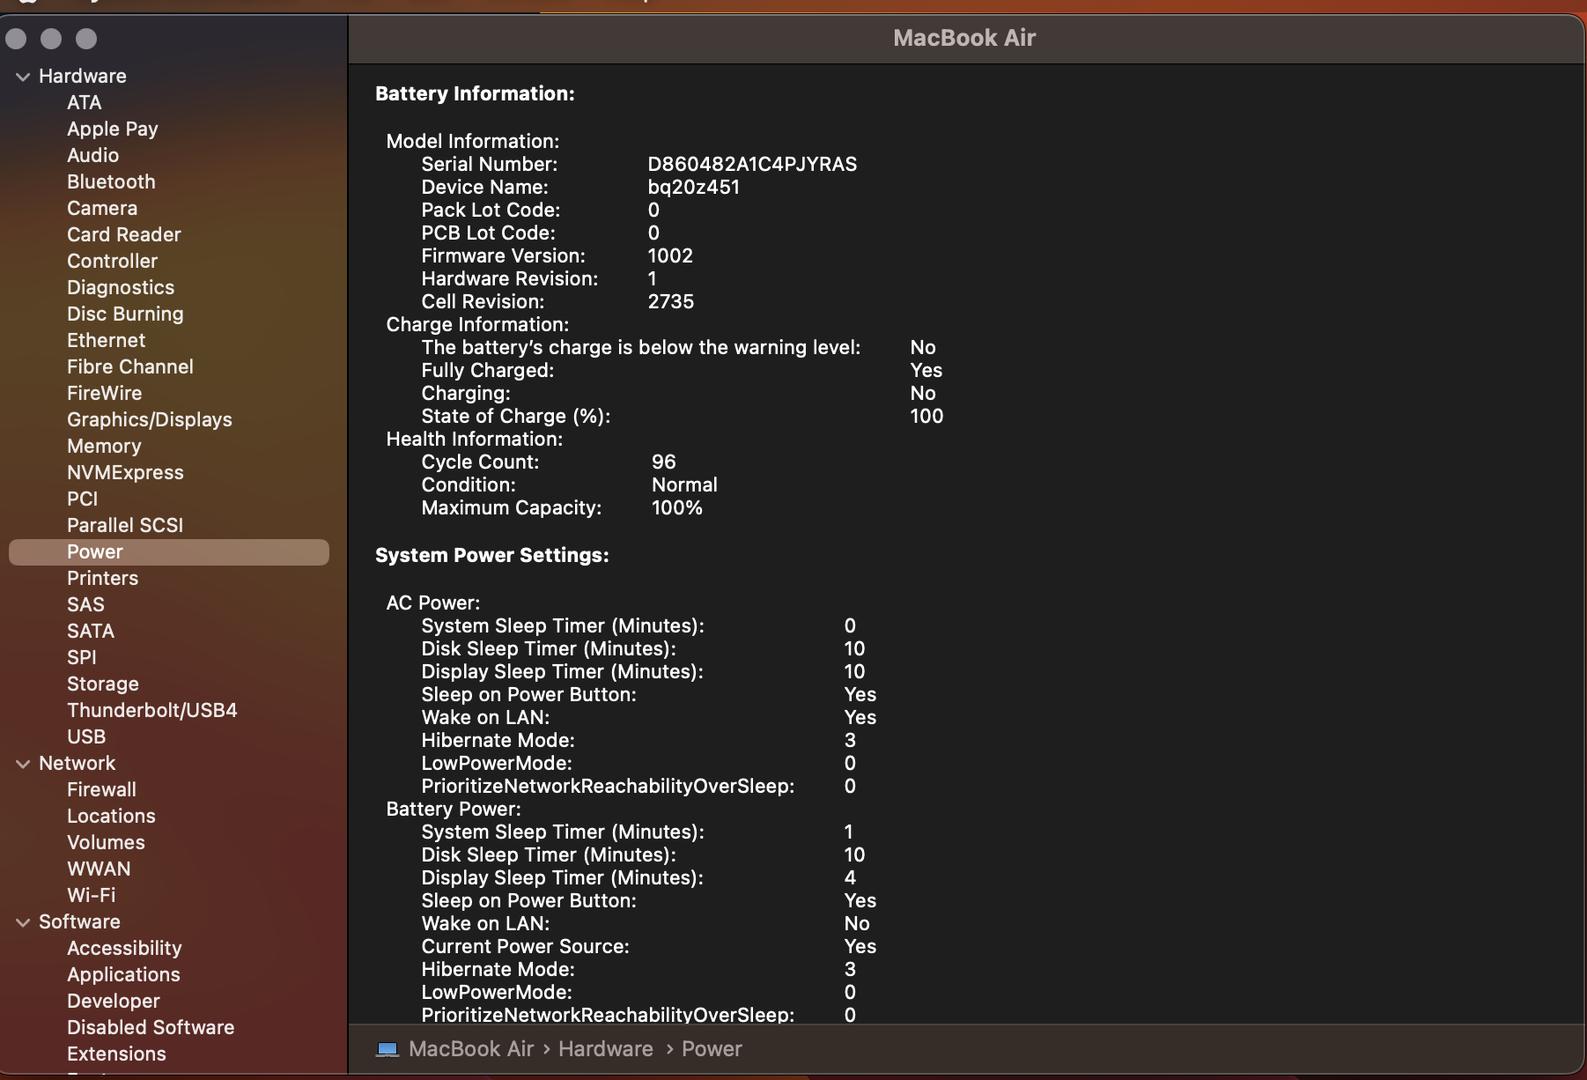Collapse the Hardware section chevron
Image resolution: width=1587 pixels, height=1080 pixels.
tap(22, 77)
